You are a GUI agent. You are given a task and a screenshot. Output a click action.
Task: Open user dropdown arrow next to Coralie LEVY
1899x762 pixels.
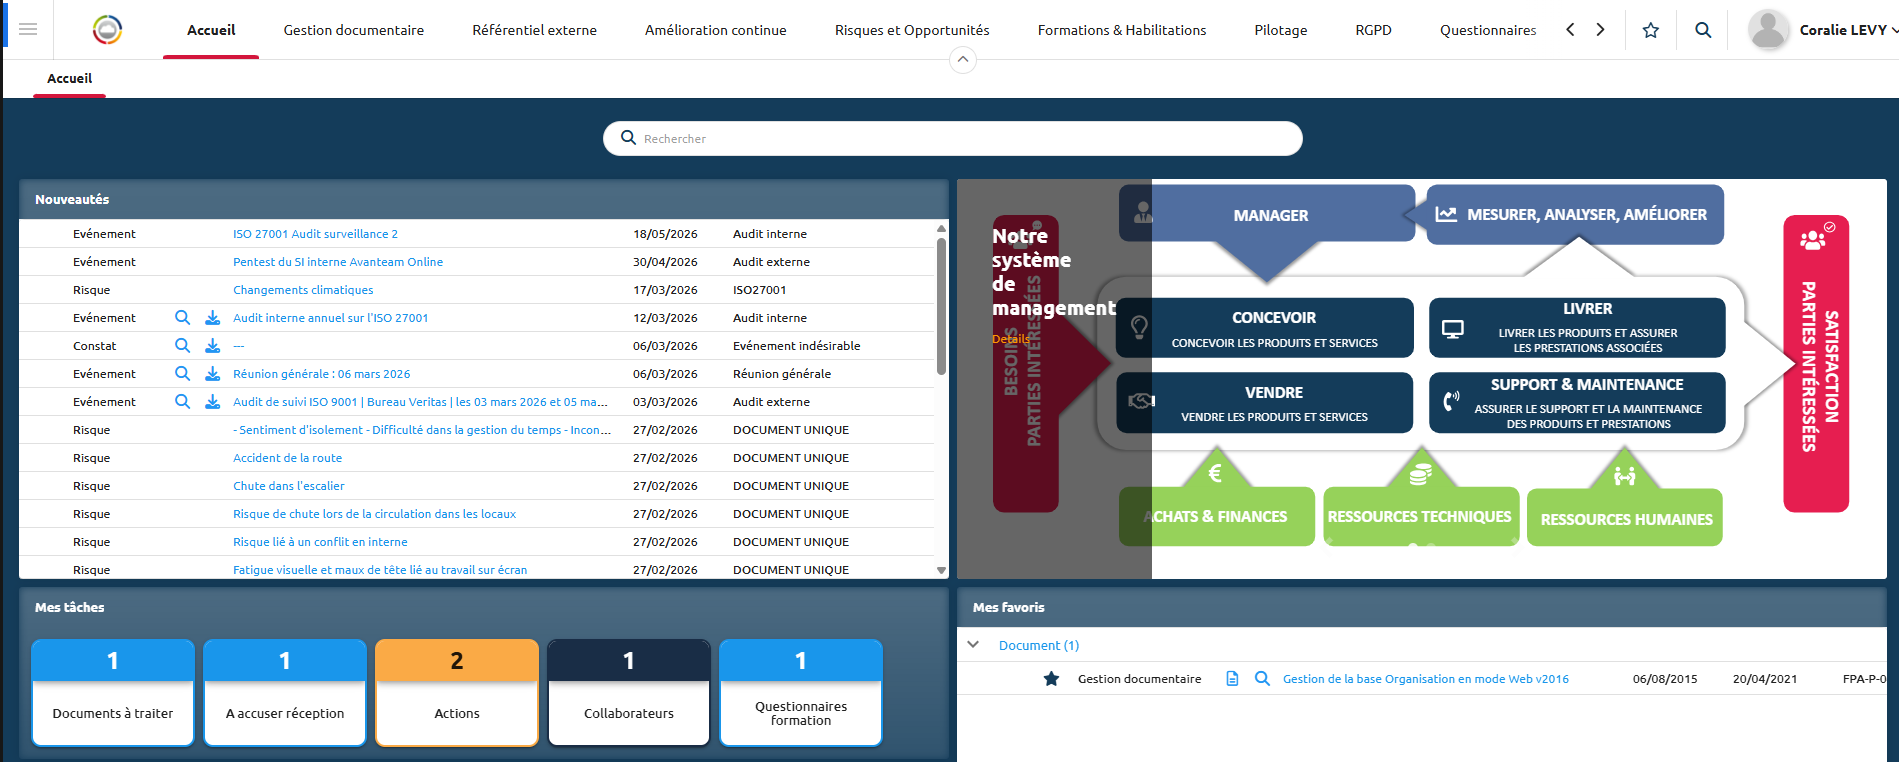tap(1894, 30)
